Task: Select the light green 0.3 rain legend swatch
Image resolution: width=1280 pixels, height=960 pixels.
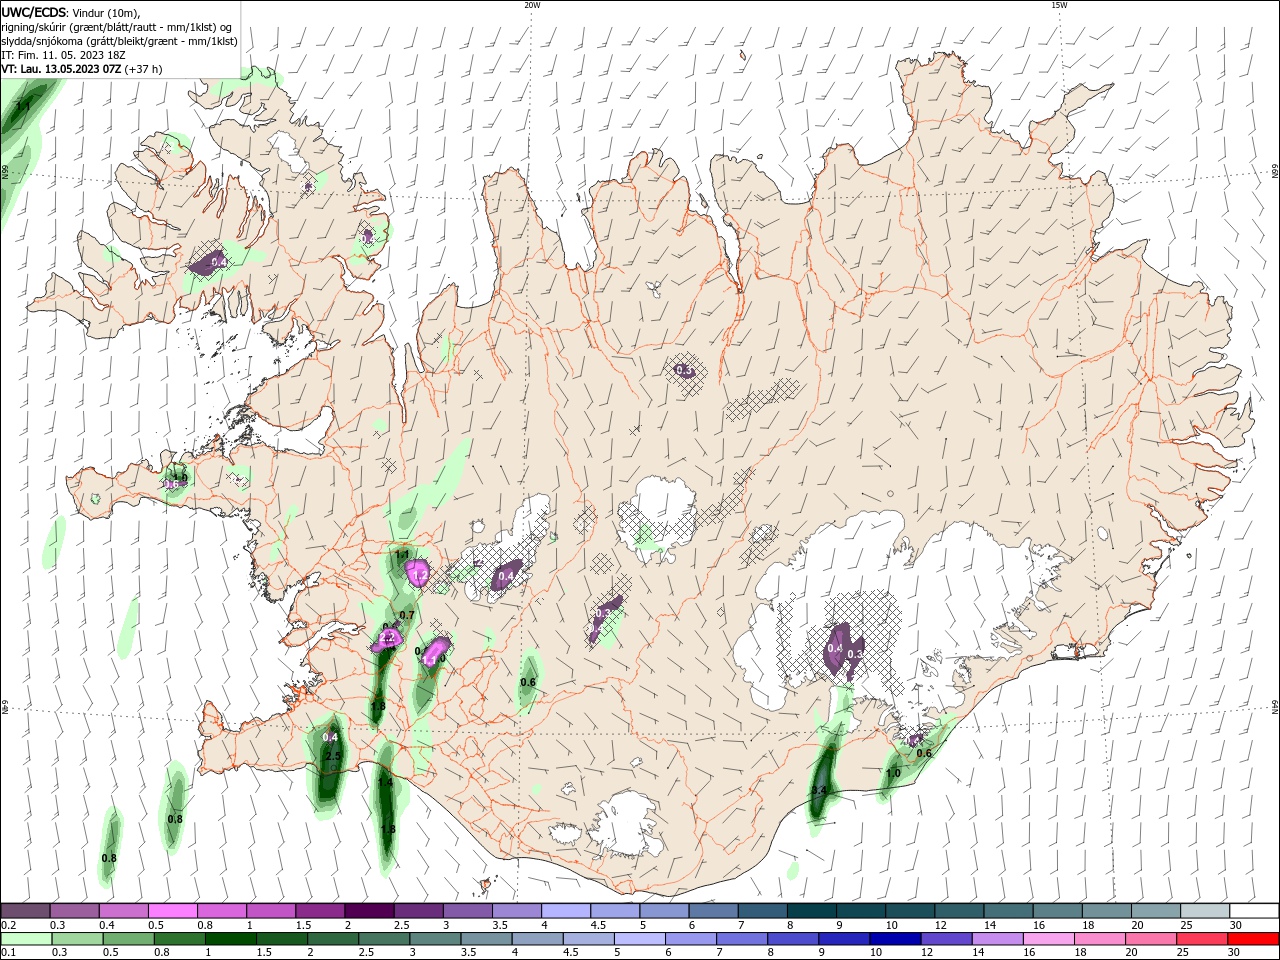Action: (77, 939)
